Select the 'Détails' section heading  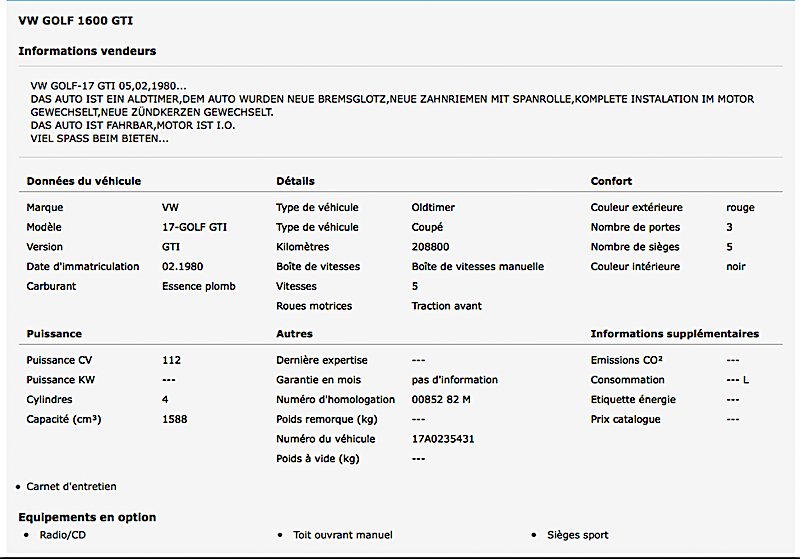[x=295, y=181]
